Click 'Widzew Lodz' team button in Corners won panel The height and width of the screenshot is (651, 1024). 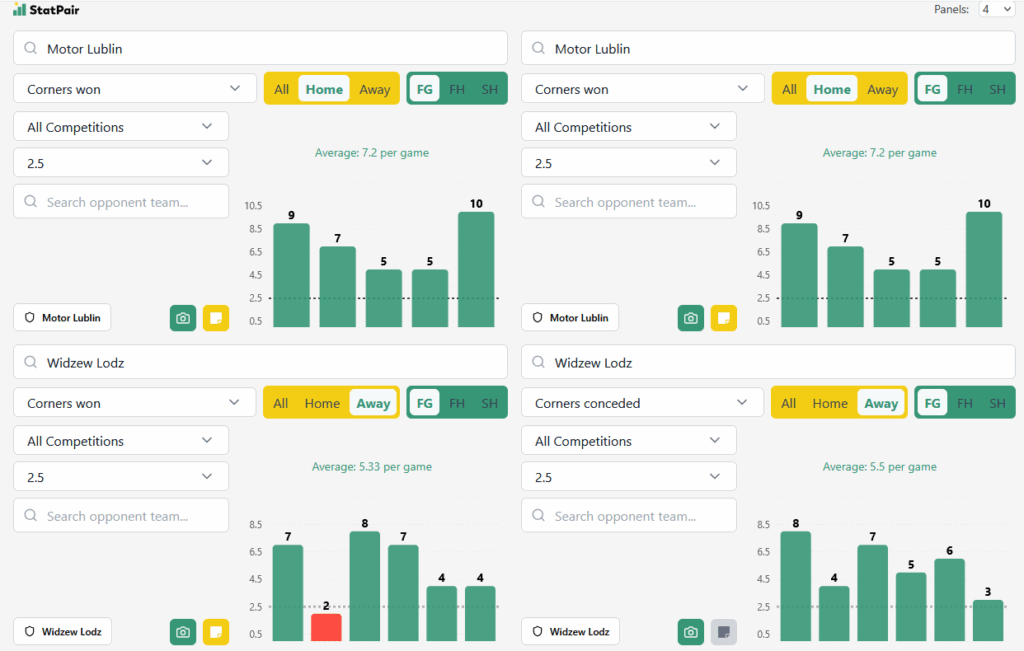62,632
